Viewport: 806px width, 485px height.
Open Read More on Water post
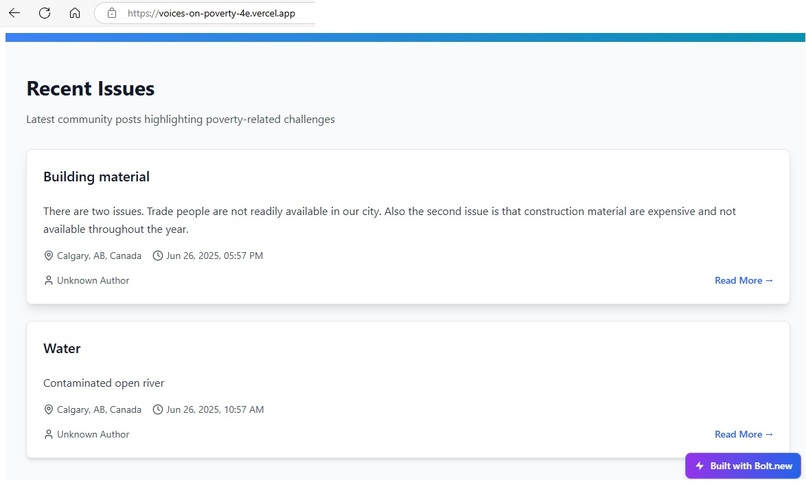tap(744, 434)
